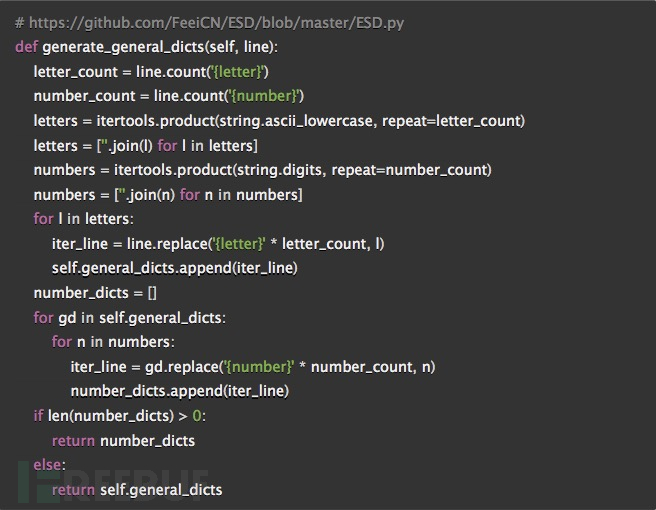Click the generate_general_dicts function name
Viewport: 656px width, 510px height.
point(123,47)
